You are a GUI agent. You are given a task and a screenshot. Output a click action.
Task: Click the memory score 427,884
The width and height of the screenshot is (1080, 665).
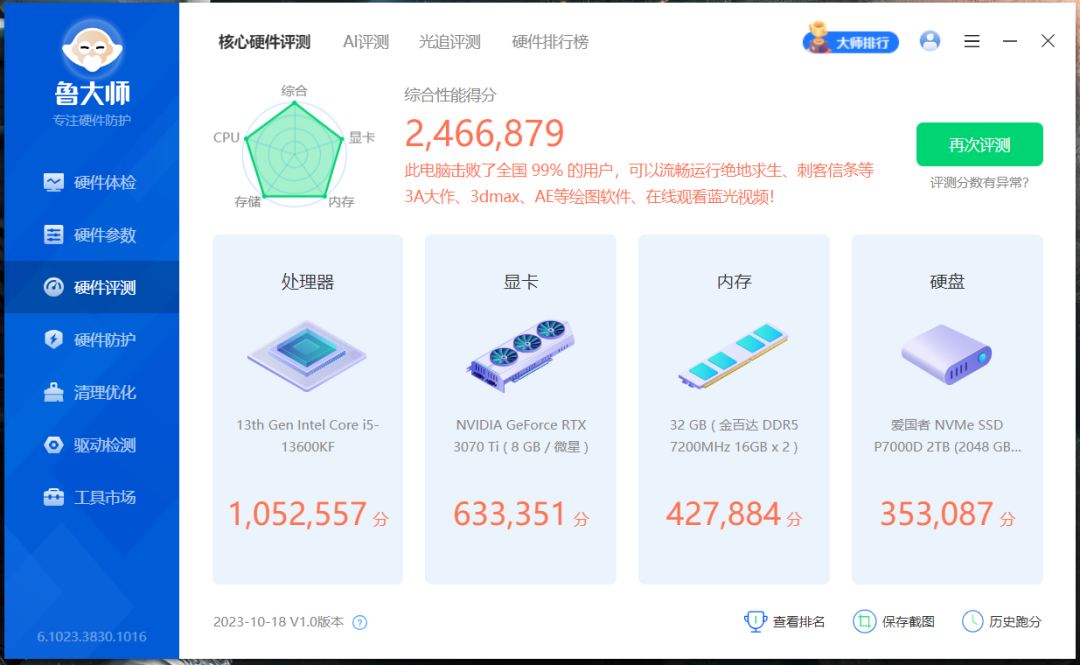(x=723, y=514)
